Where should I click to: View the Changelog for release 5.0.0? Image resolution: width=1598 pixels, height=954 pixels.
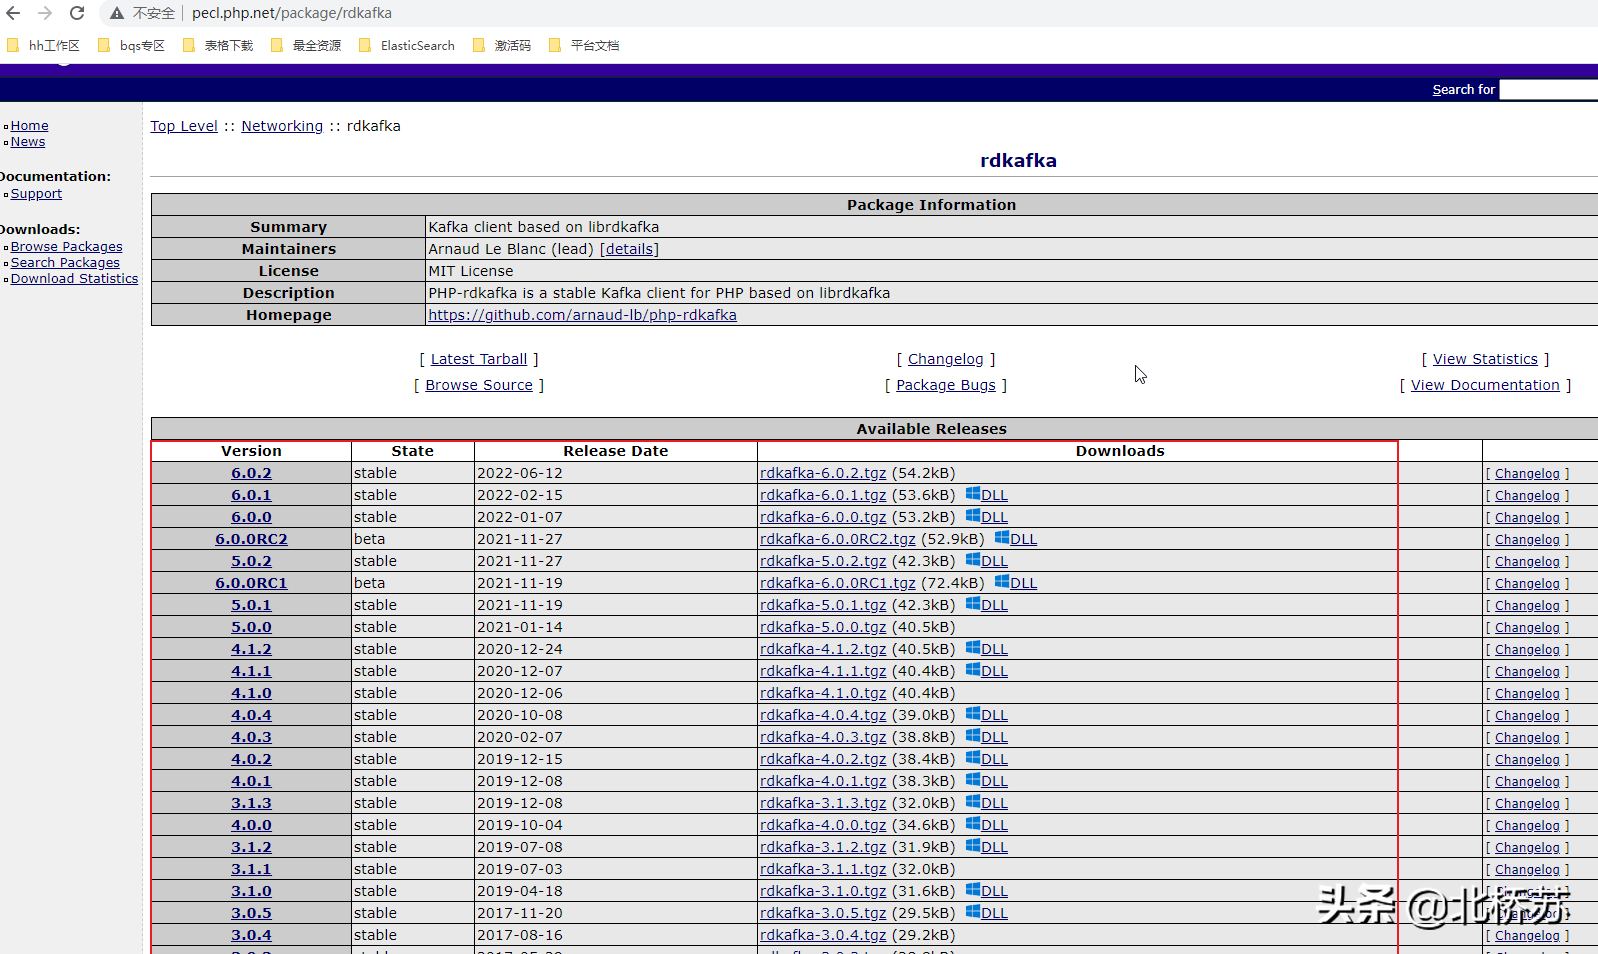[1527, 628]
